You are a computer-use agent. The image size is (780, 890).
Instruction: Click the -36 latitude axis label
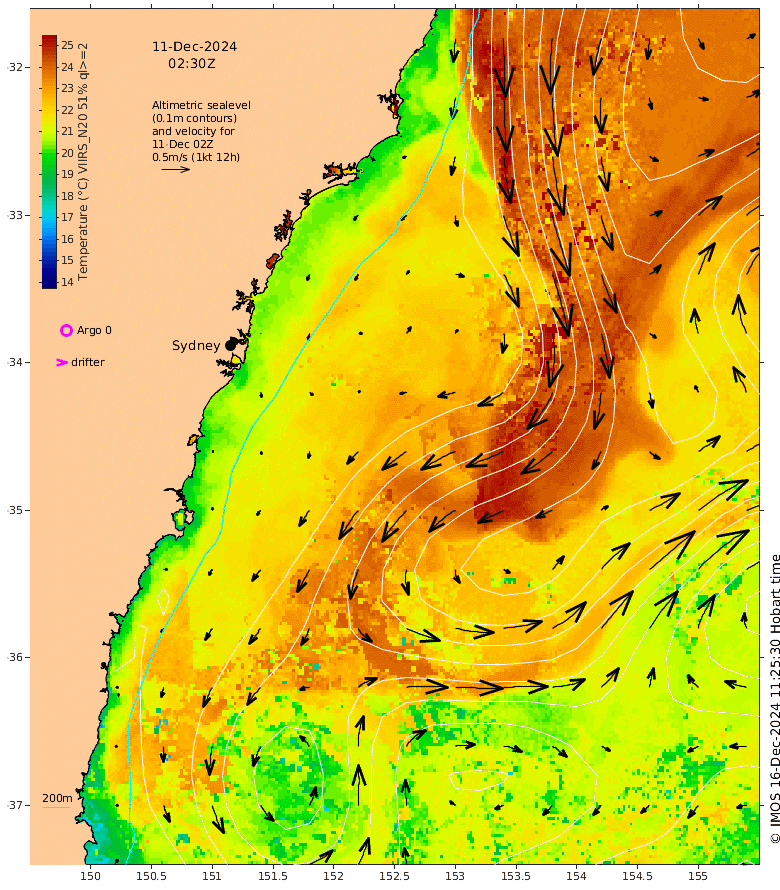pos(15,657)
